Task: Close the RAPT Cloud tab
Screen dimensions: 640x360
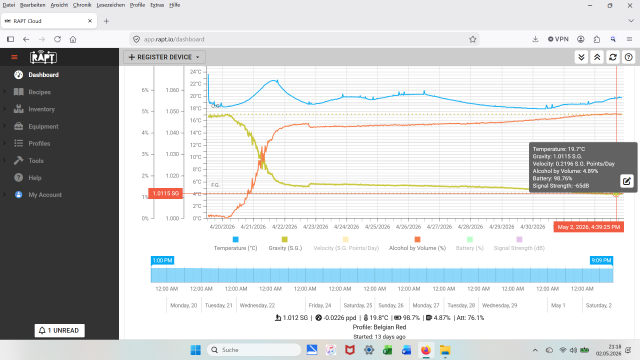Action: pos(90,21)
